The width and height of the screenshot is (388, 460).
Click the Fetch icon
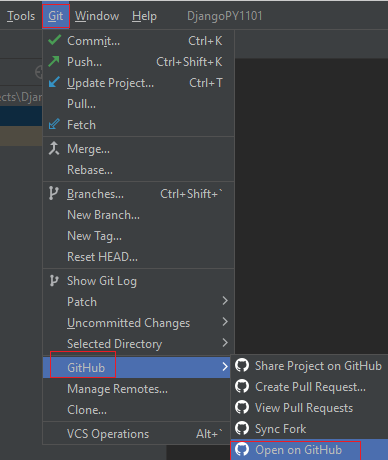[x=54, y=124]
